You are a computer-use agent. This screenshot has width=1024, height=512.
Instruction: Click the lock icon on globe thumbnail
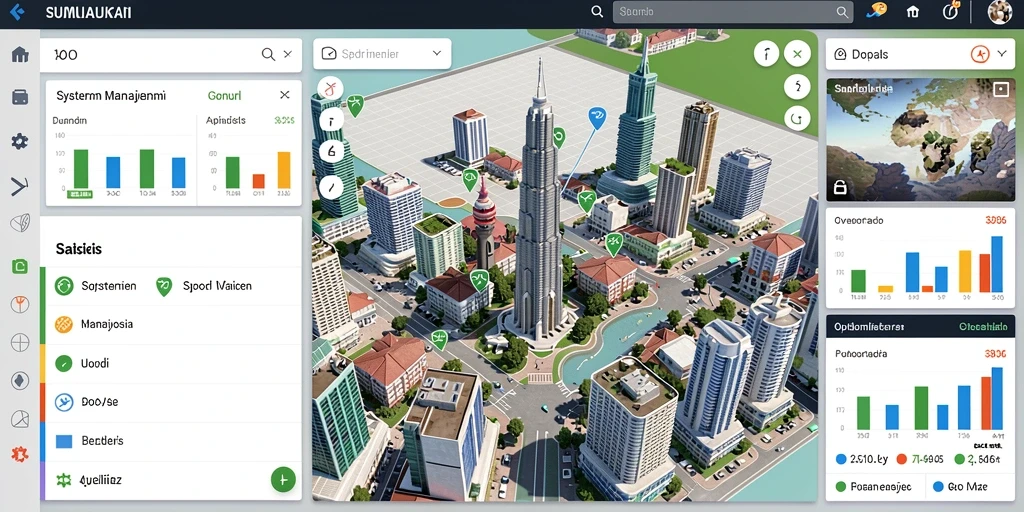coord(840,189)
